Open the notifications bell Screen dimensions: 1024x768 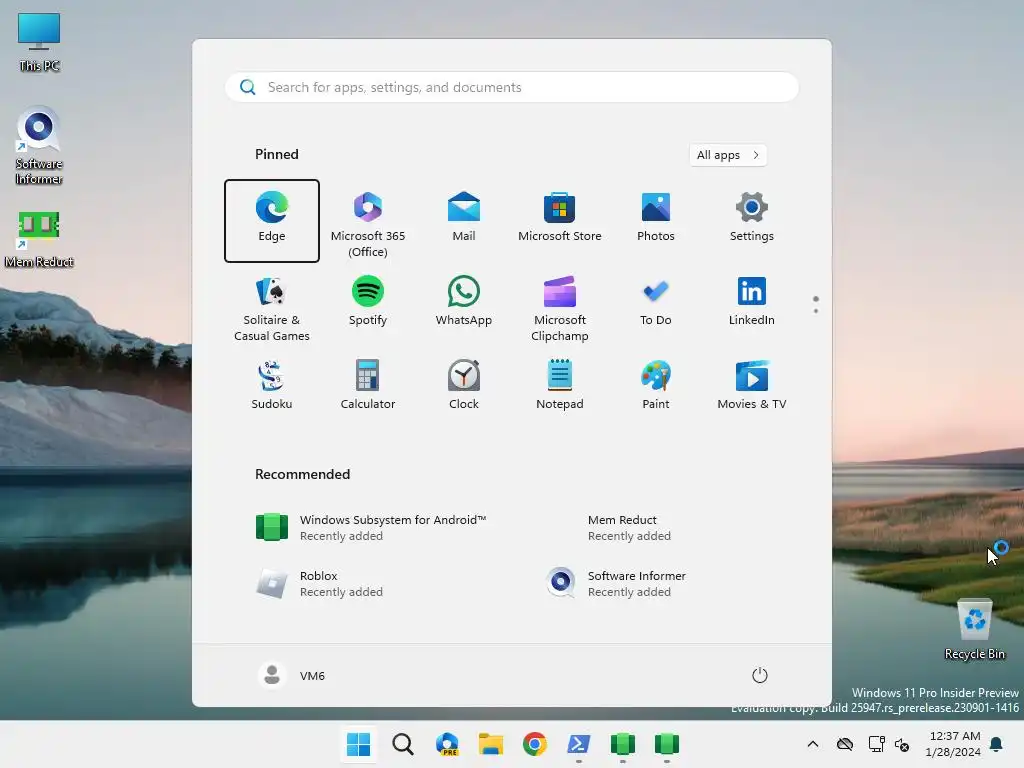pyautogui.click(x=997, y=744)
